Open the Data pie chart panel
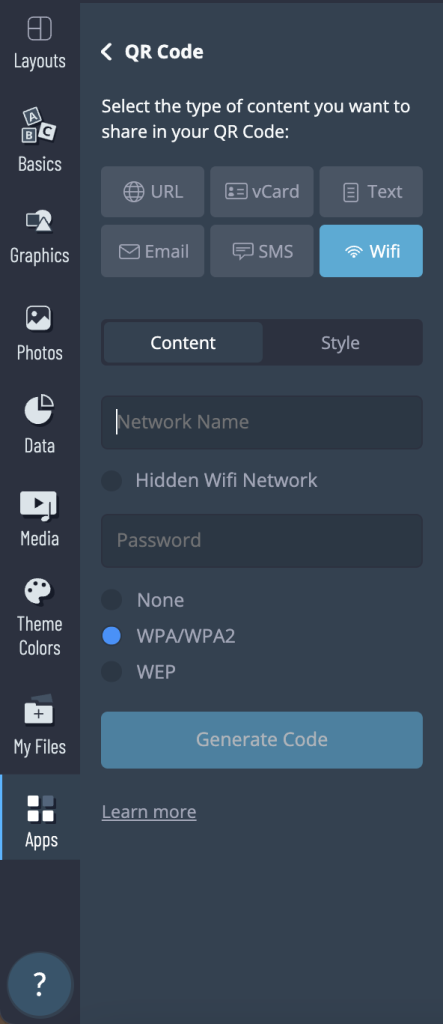 pos(40,424)
